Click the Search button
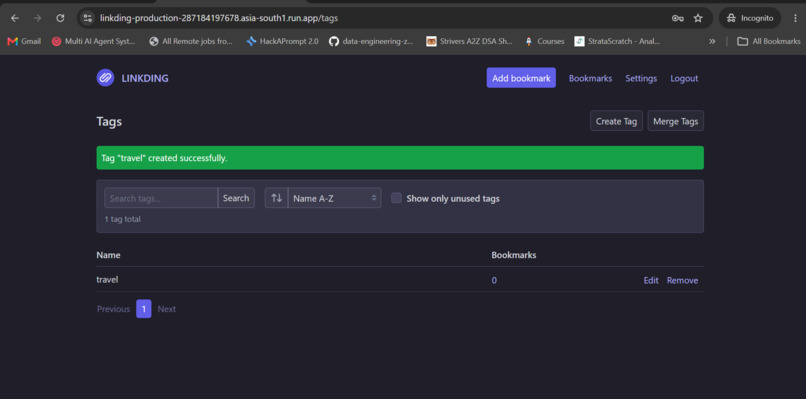 (x=236, y=198)
